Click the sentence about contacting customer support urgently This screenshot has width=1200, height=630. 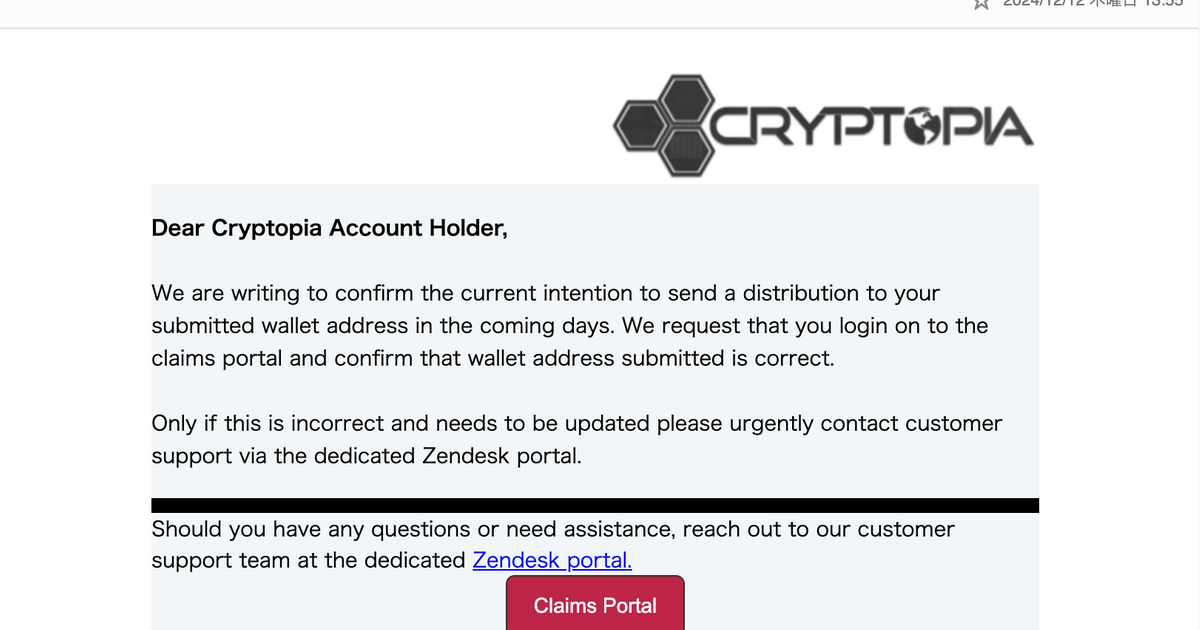click(x=576, y=439)
